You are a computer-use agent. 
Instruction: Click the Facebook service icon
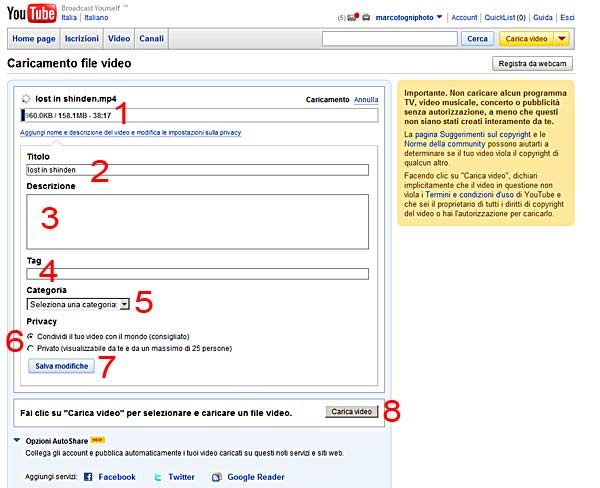point(88,477)
